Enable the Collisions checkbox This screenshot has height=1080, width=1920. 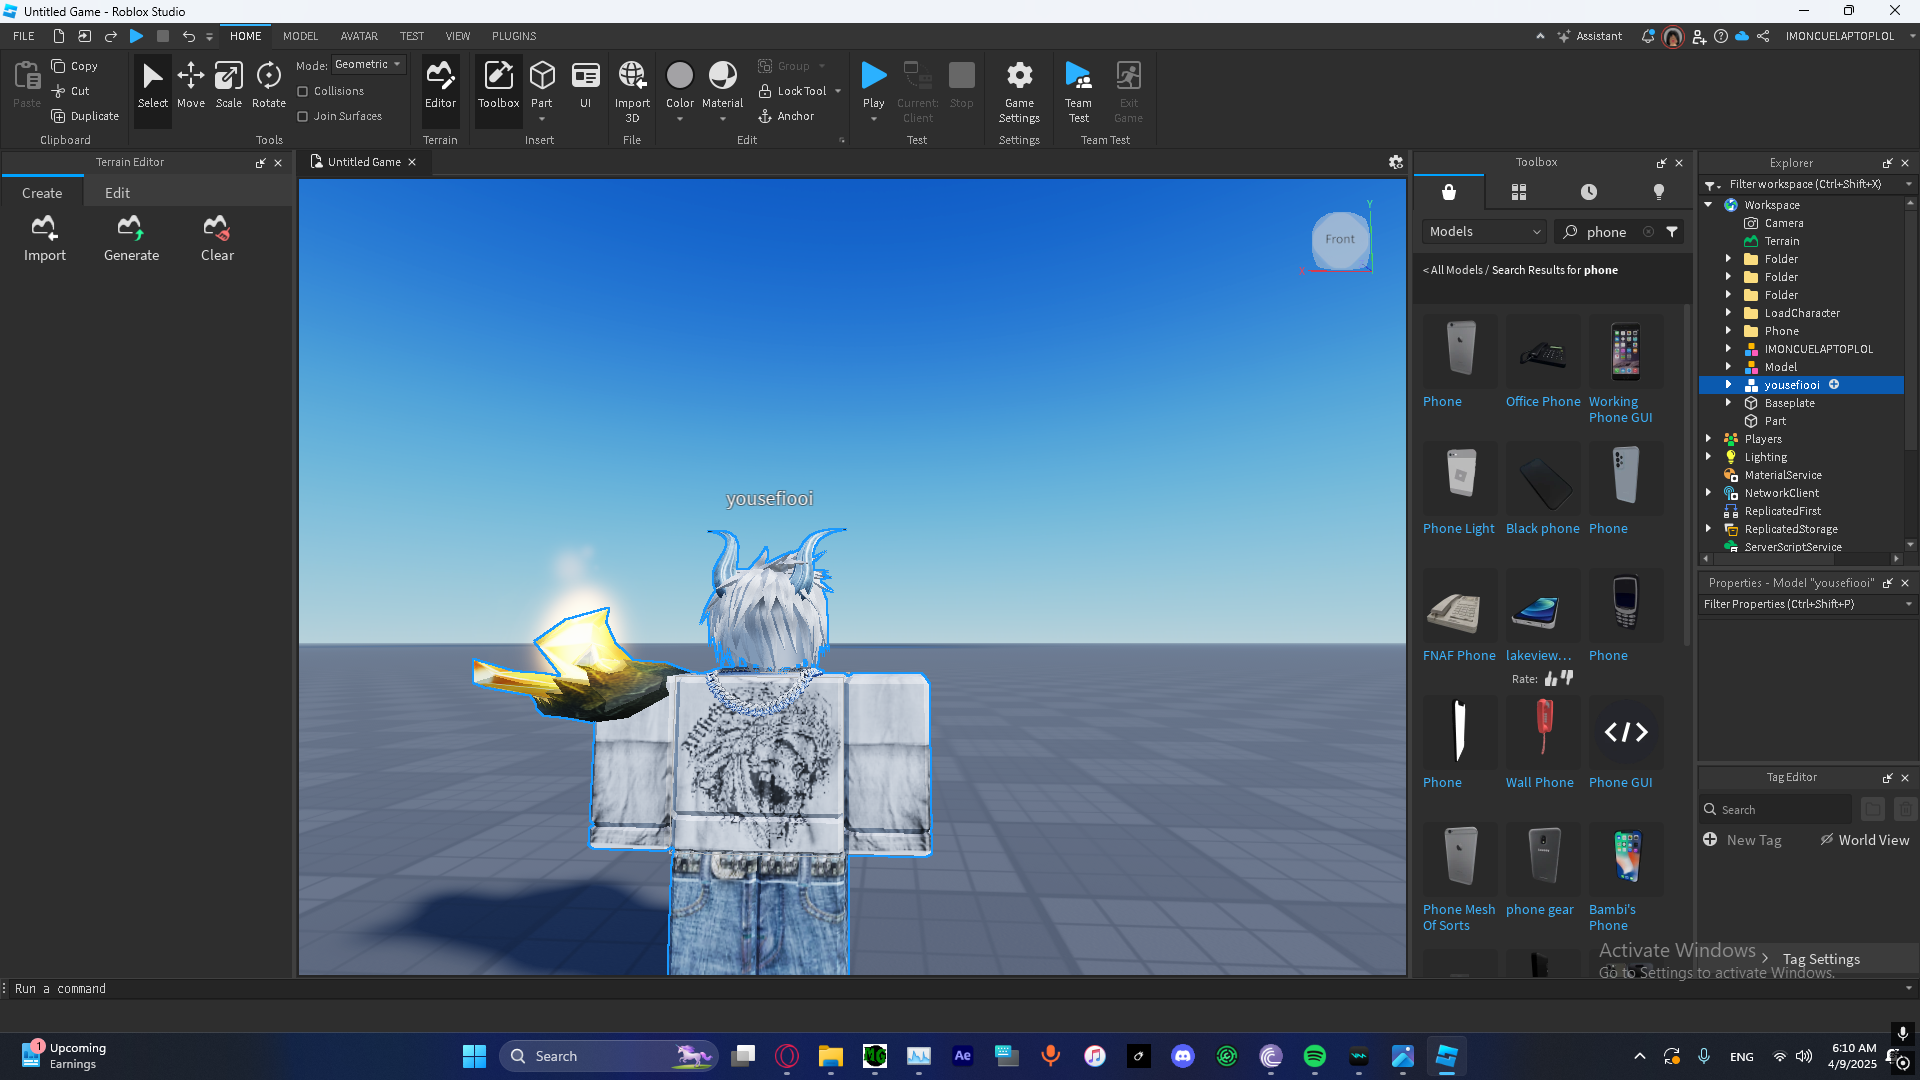pos(303,91)
